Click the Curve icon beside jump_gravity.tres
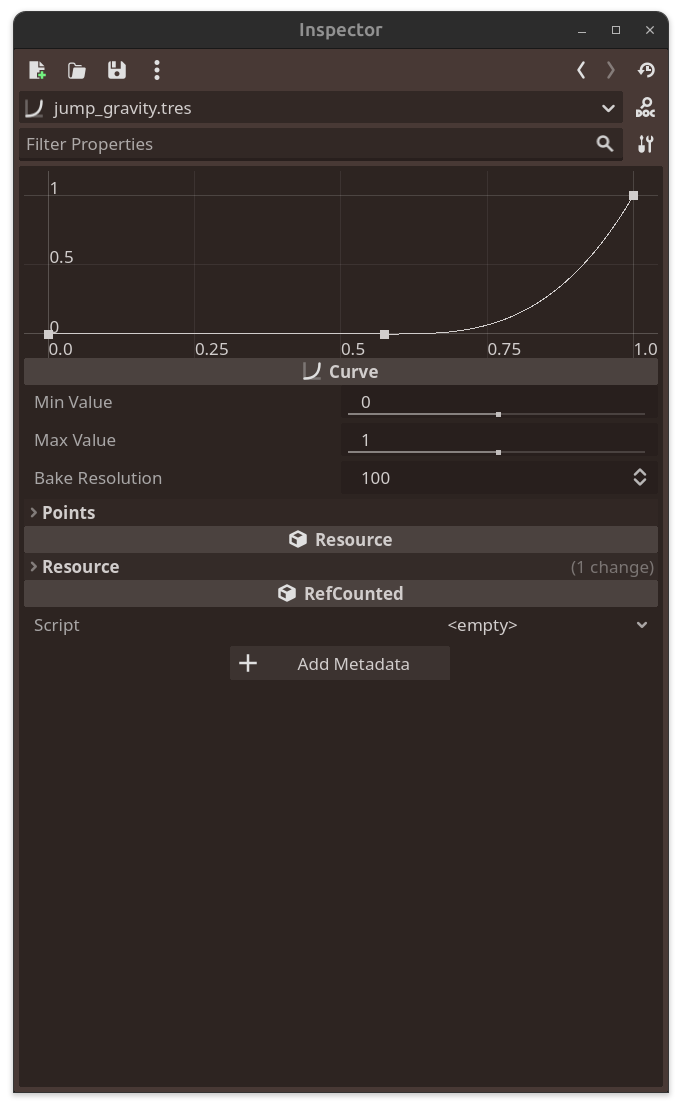 [x=36, y=107]
